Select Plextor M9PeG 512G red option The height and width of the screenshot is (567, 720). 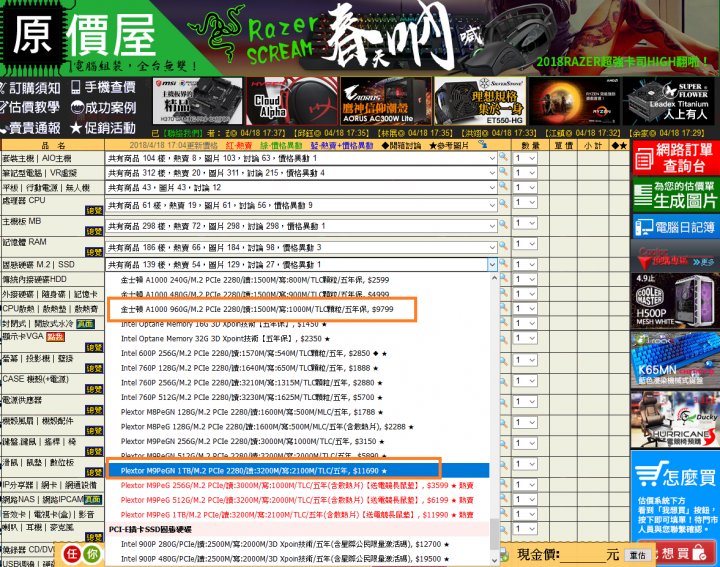point(297,500)
